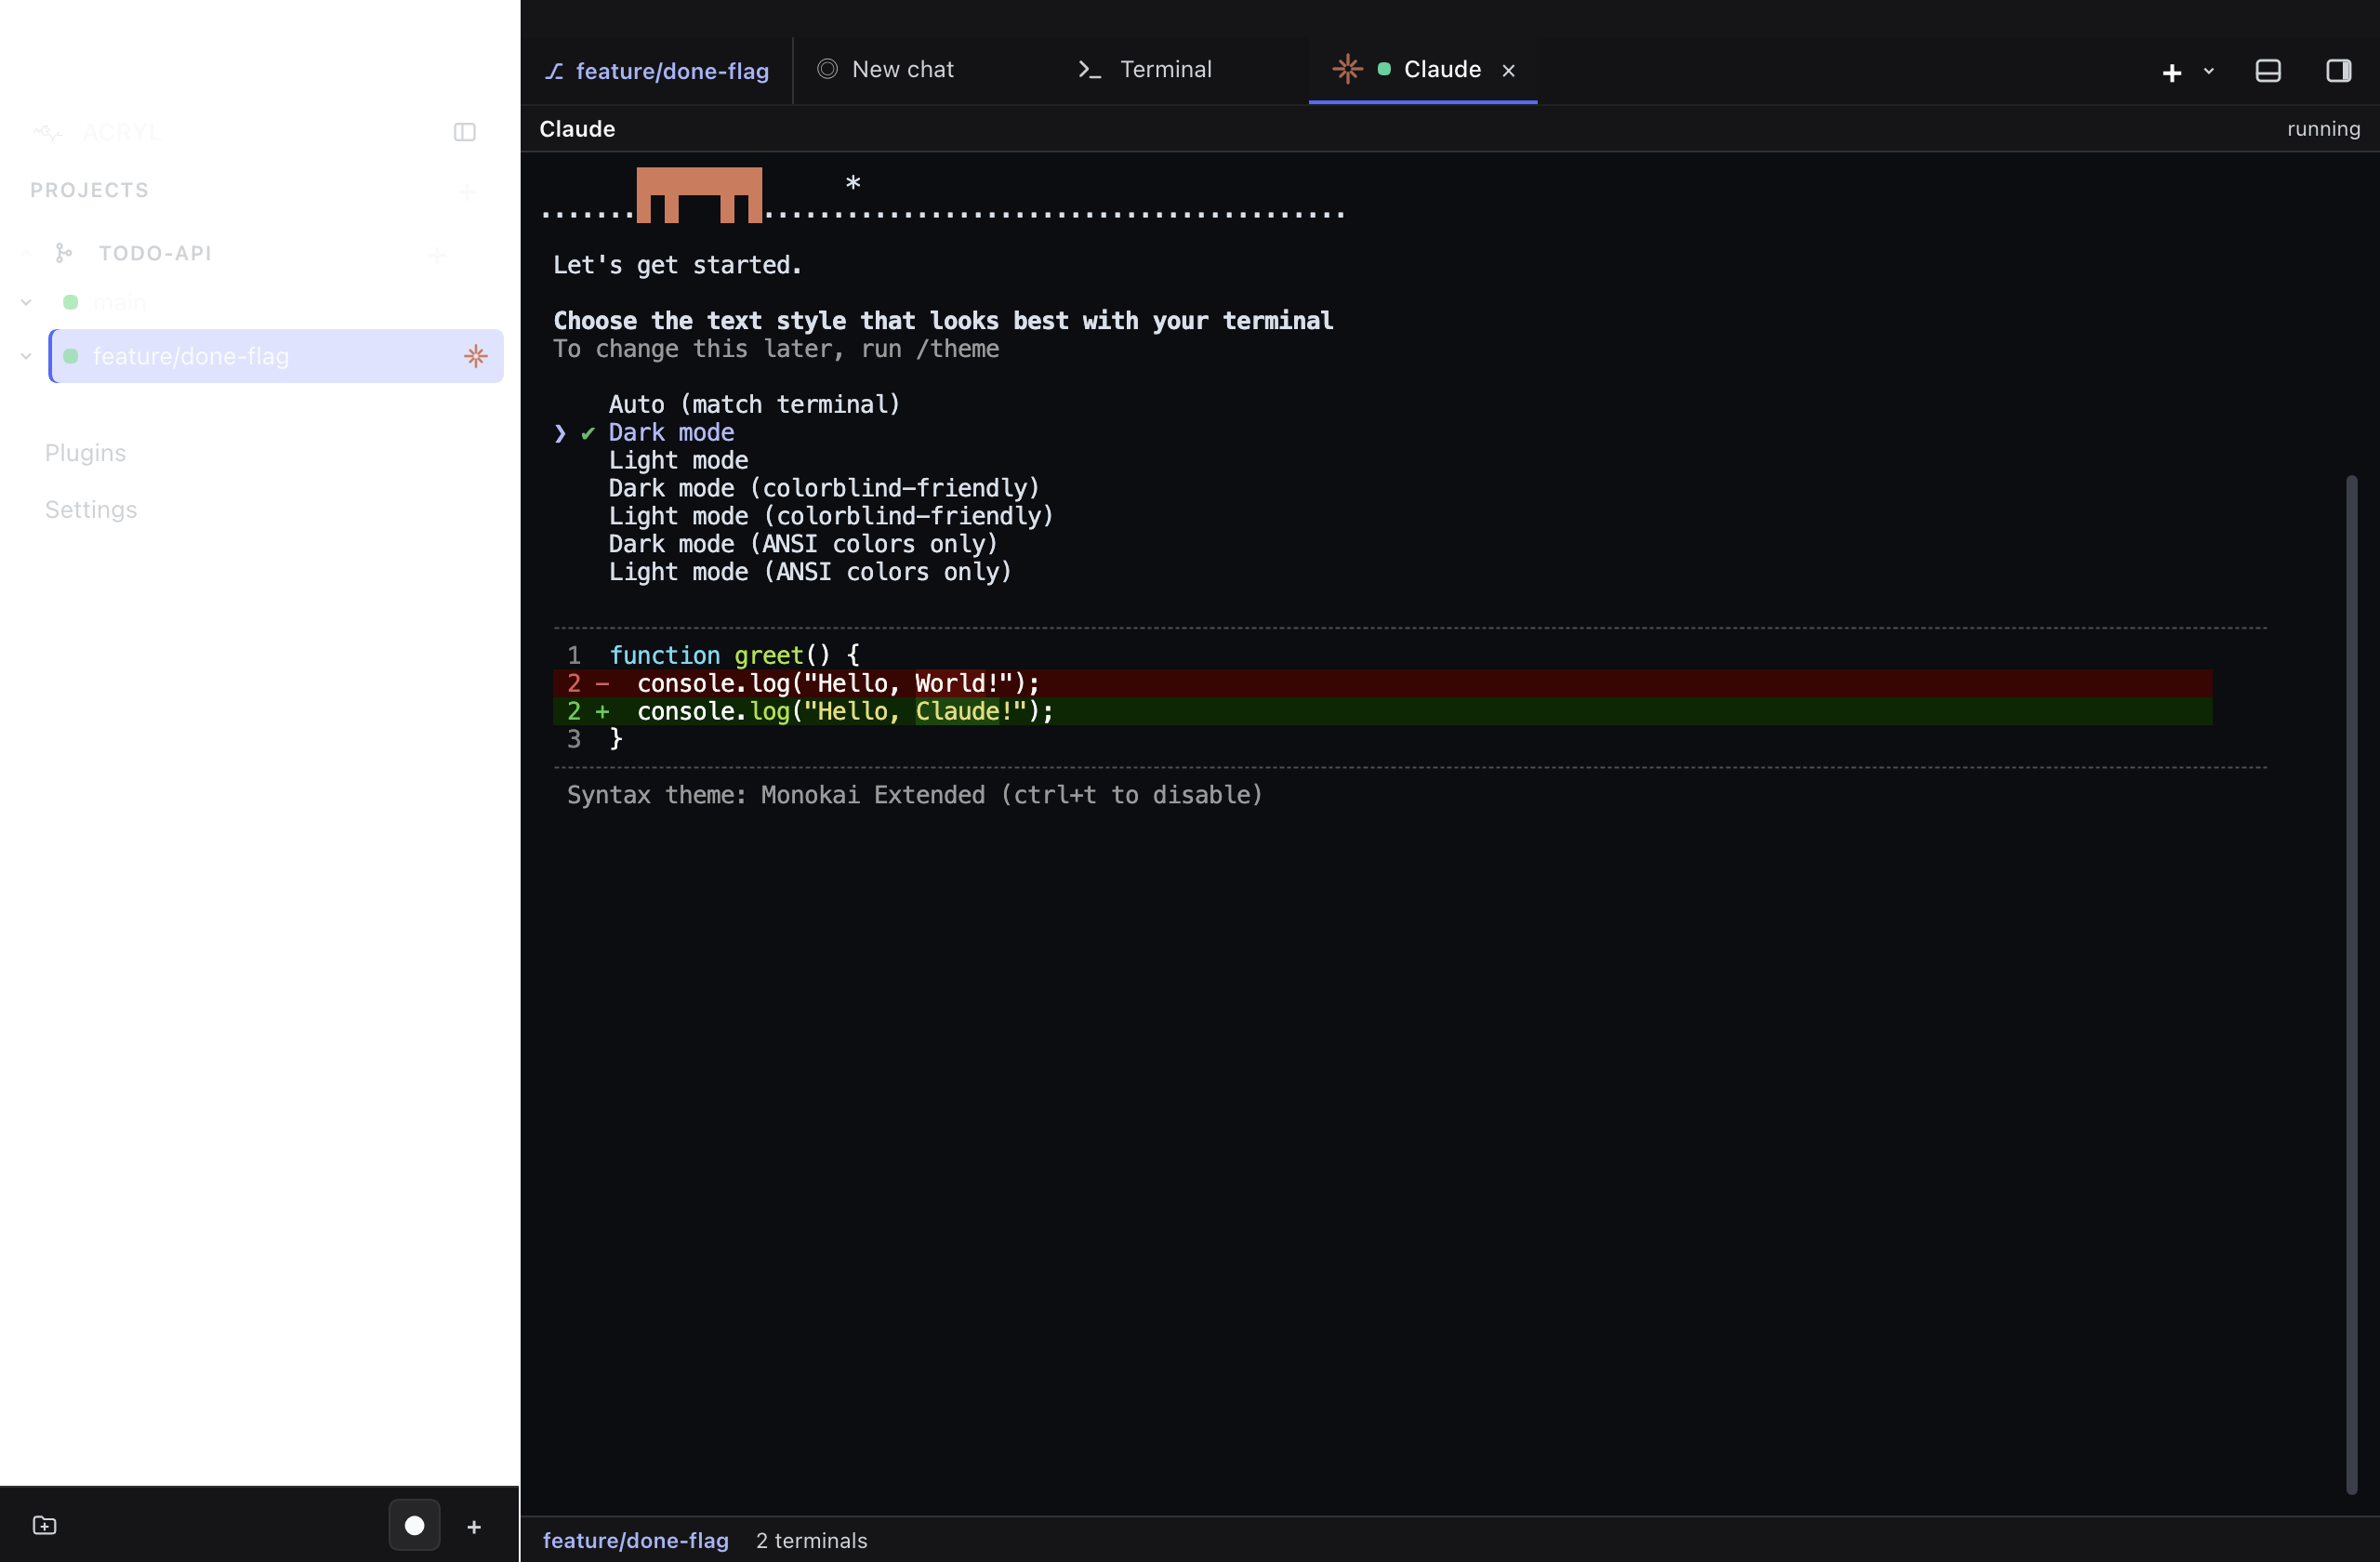
Task: Expand the main branch chevron
Action: [x=26, y=302]
